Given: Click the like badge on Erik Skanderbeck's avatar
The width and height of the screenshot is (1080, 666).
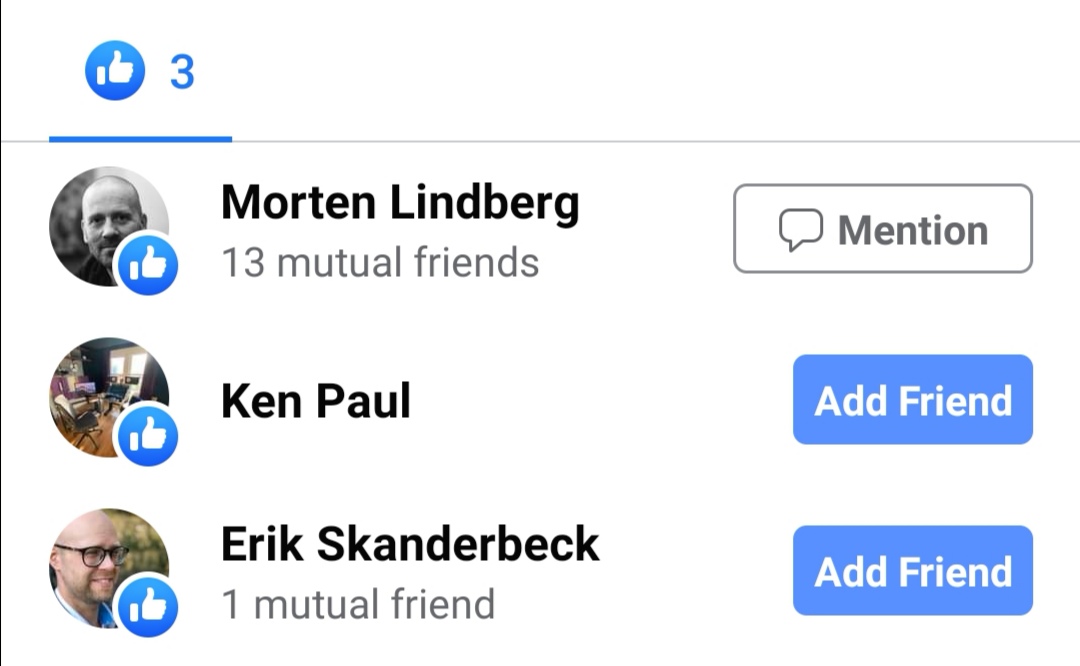Looking at the screenshot, I should tap(148, 607).
